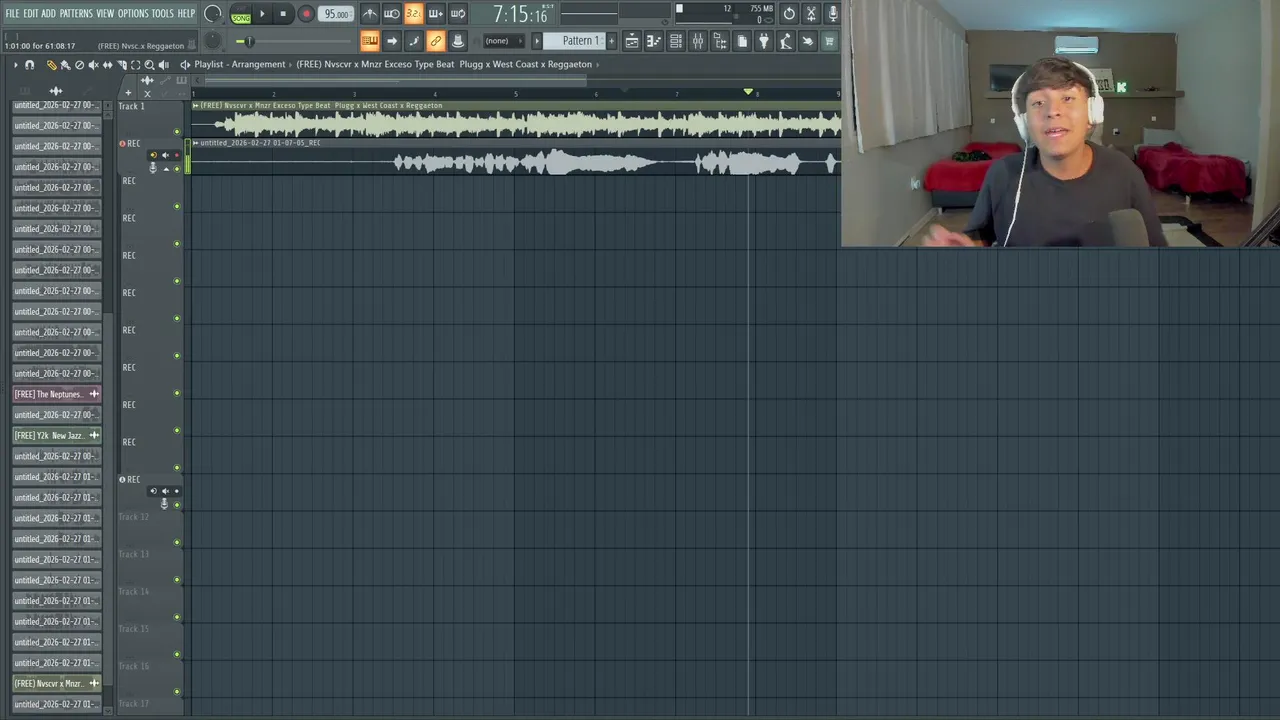Image resolution: width=1280 pixels, height=720 pixels.
Task: Open the Playlist window icon
Action: [x=632, y=41]
